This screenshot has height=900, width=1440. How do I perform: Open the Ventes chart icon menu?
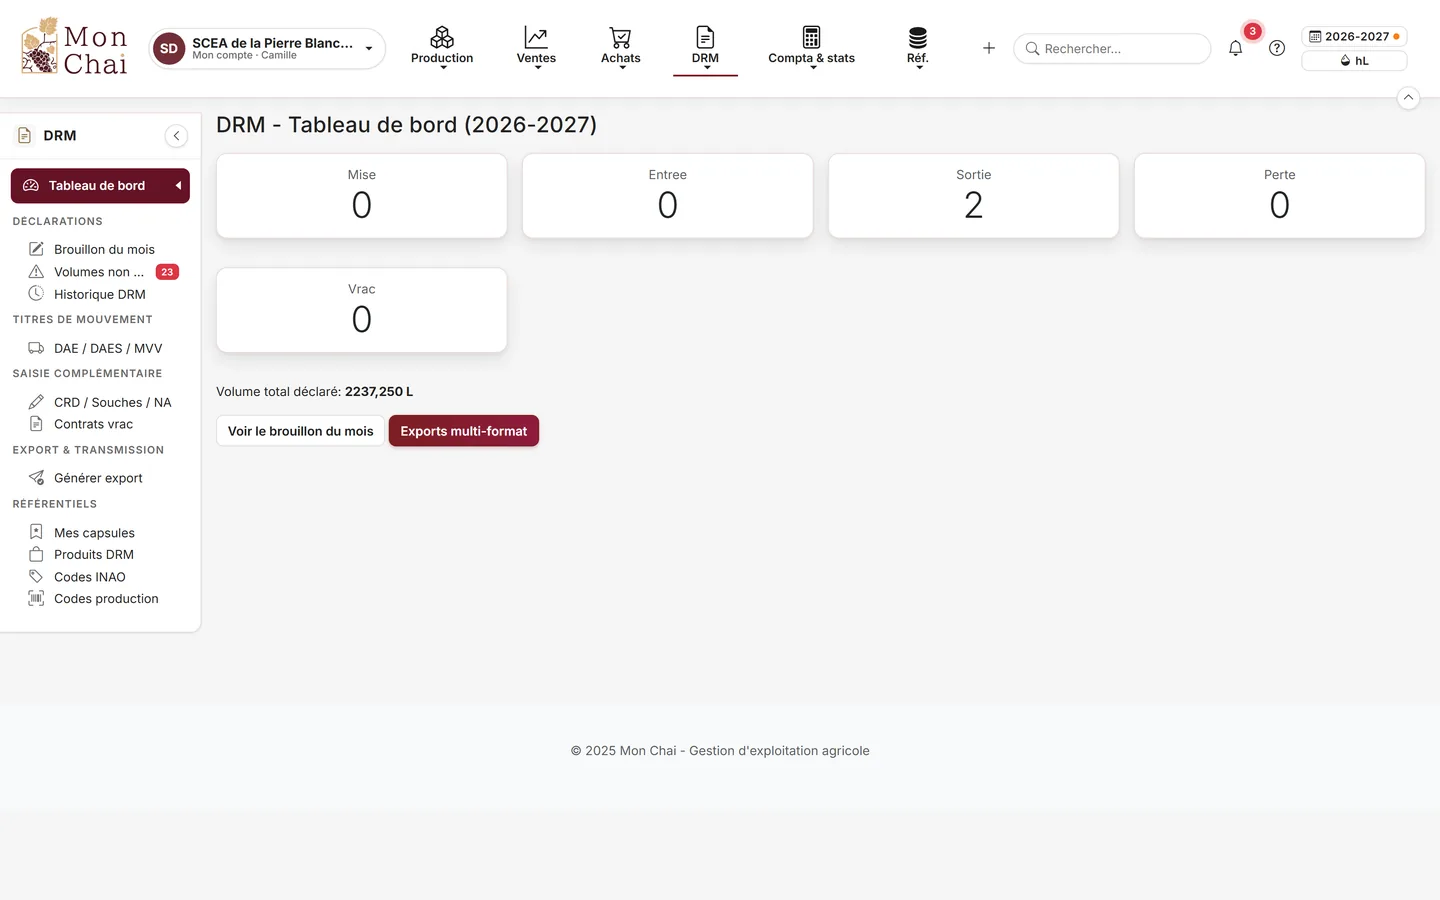click(536, 48)
